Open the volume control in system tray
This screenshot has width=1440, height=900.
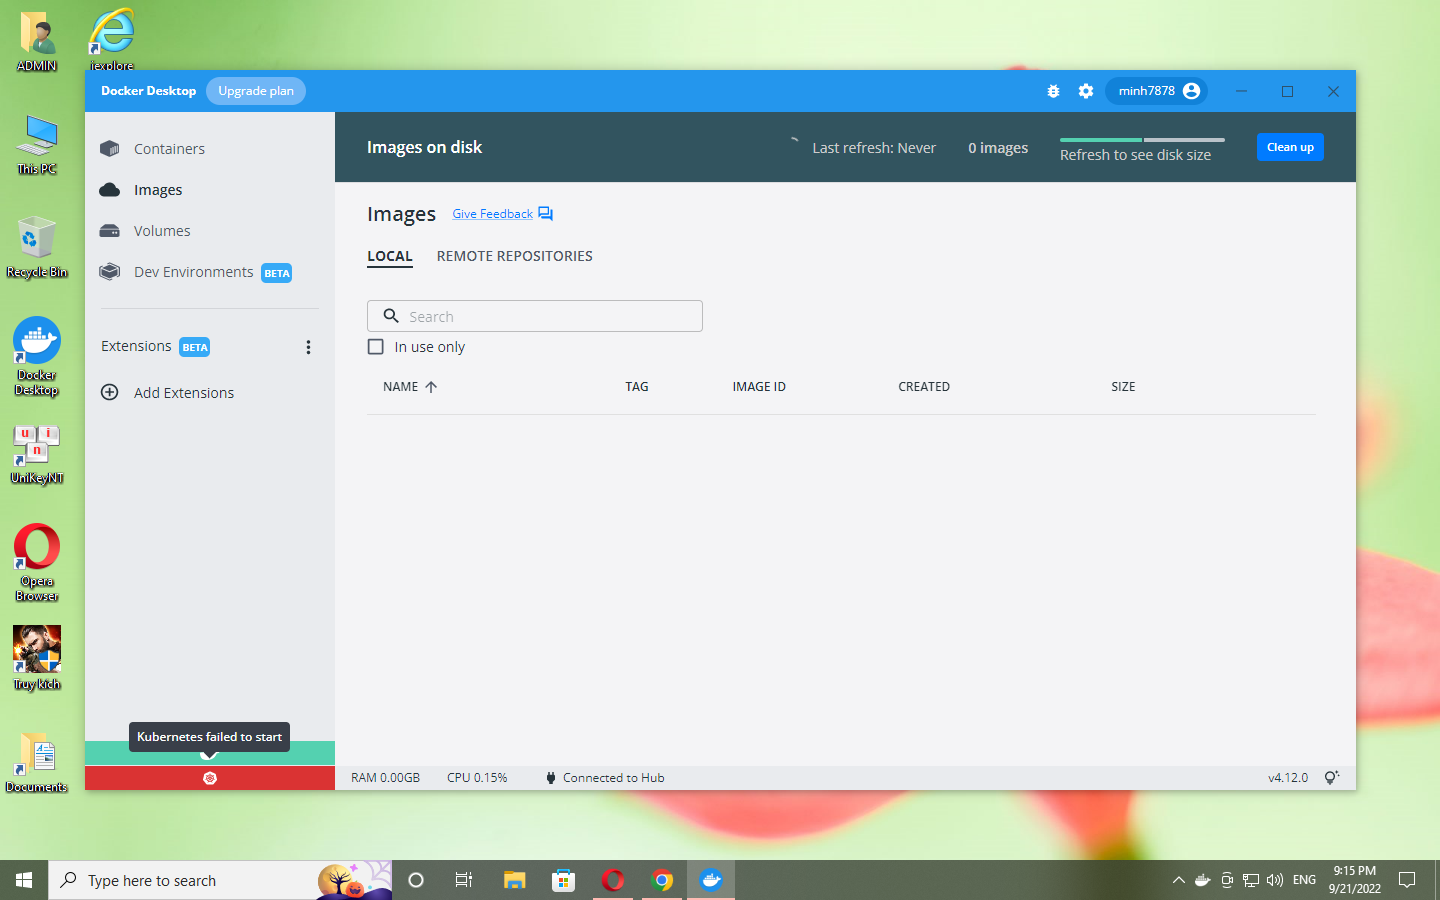(x=1275, y=880)
